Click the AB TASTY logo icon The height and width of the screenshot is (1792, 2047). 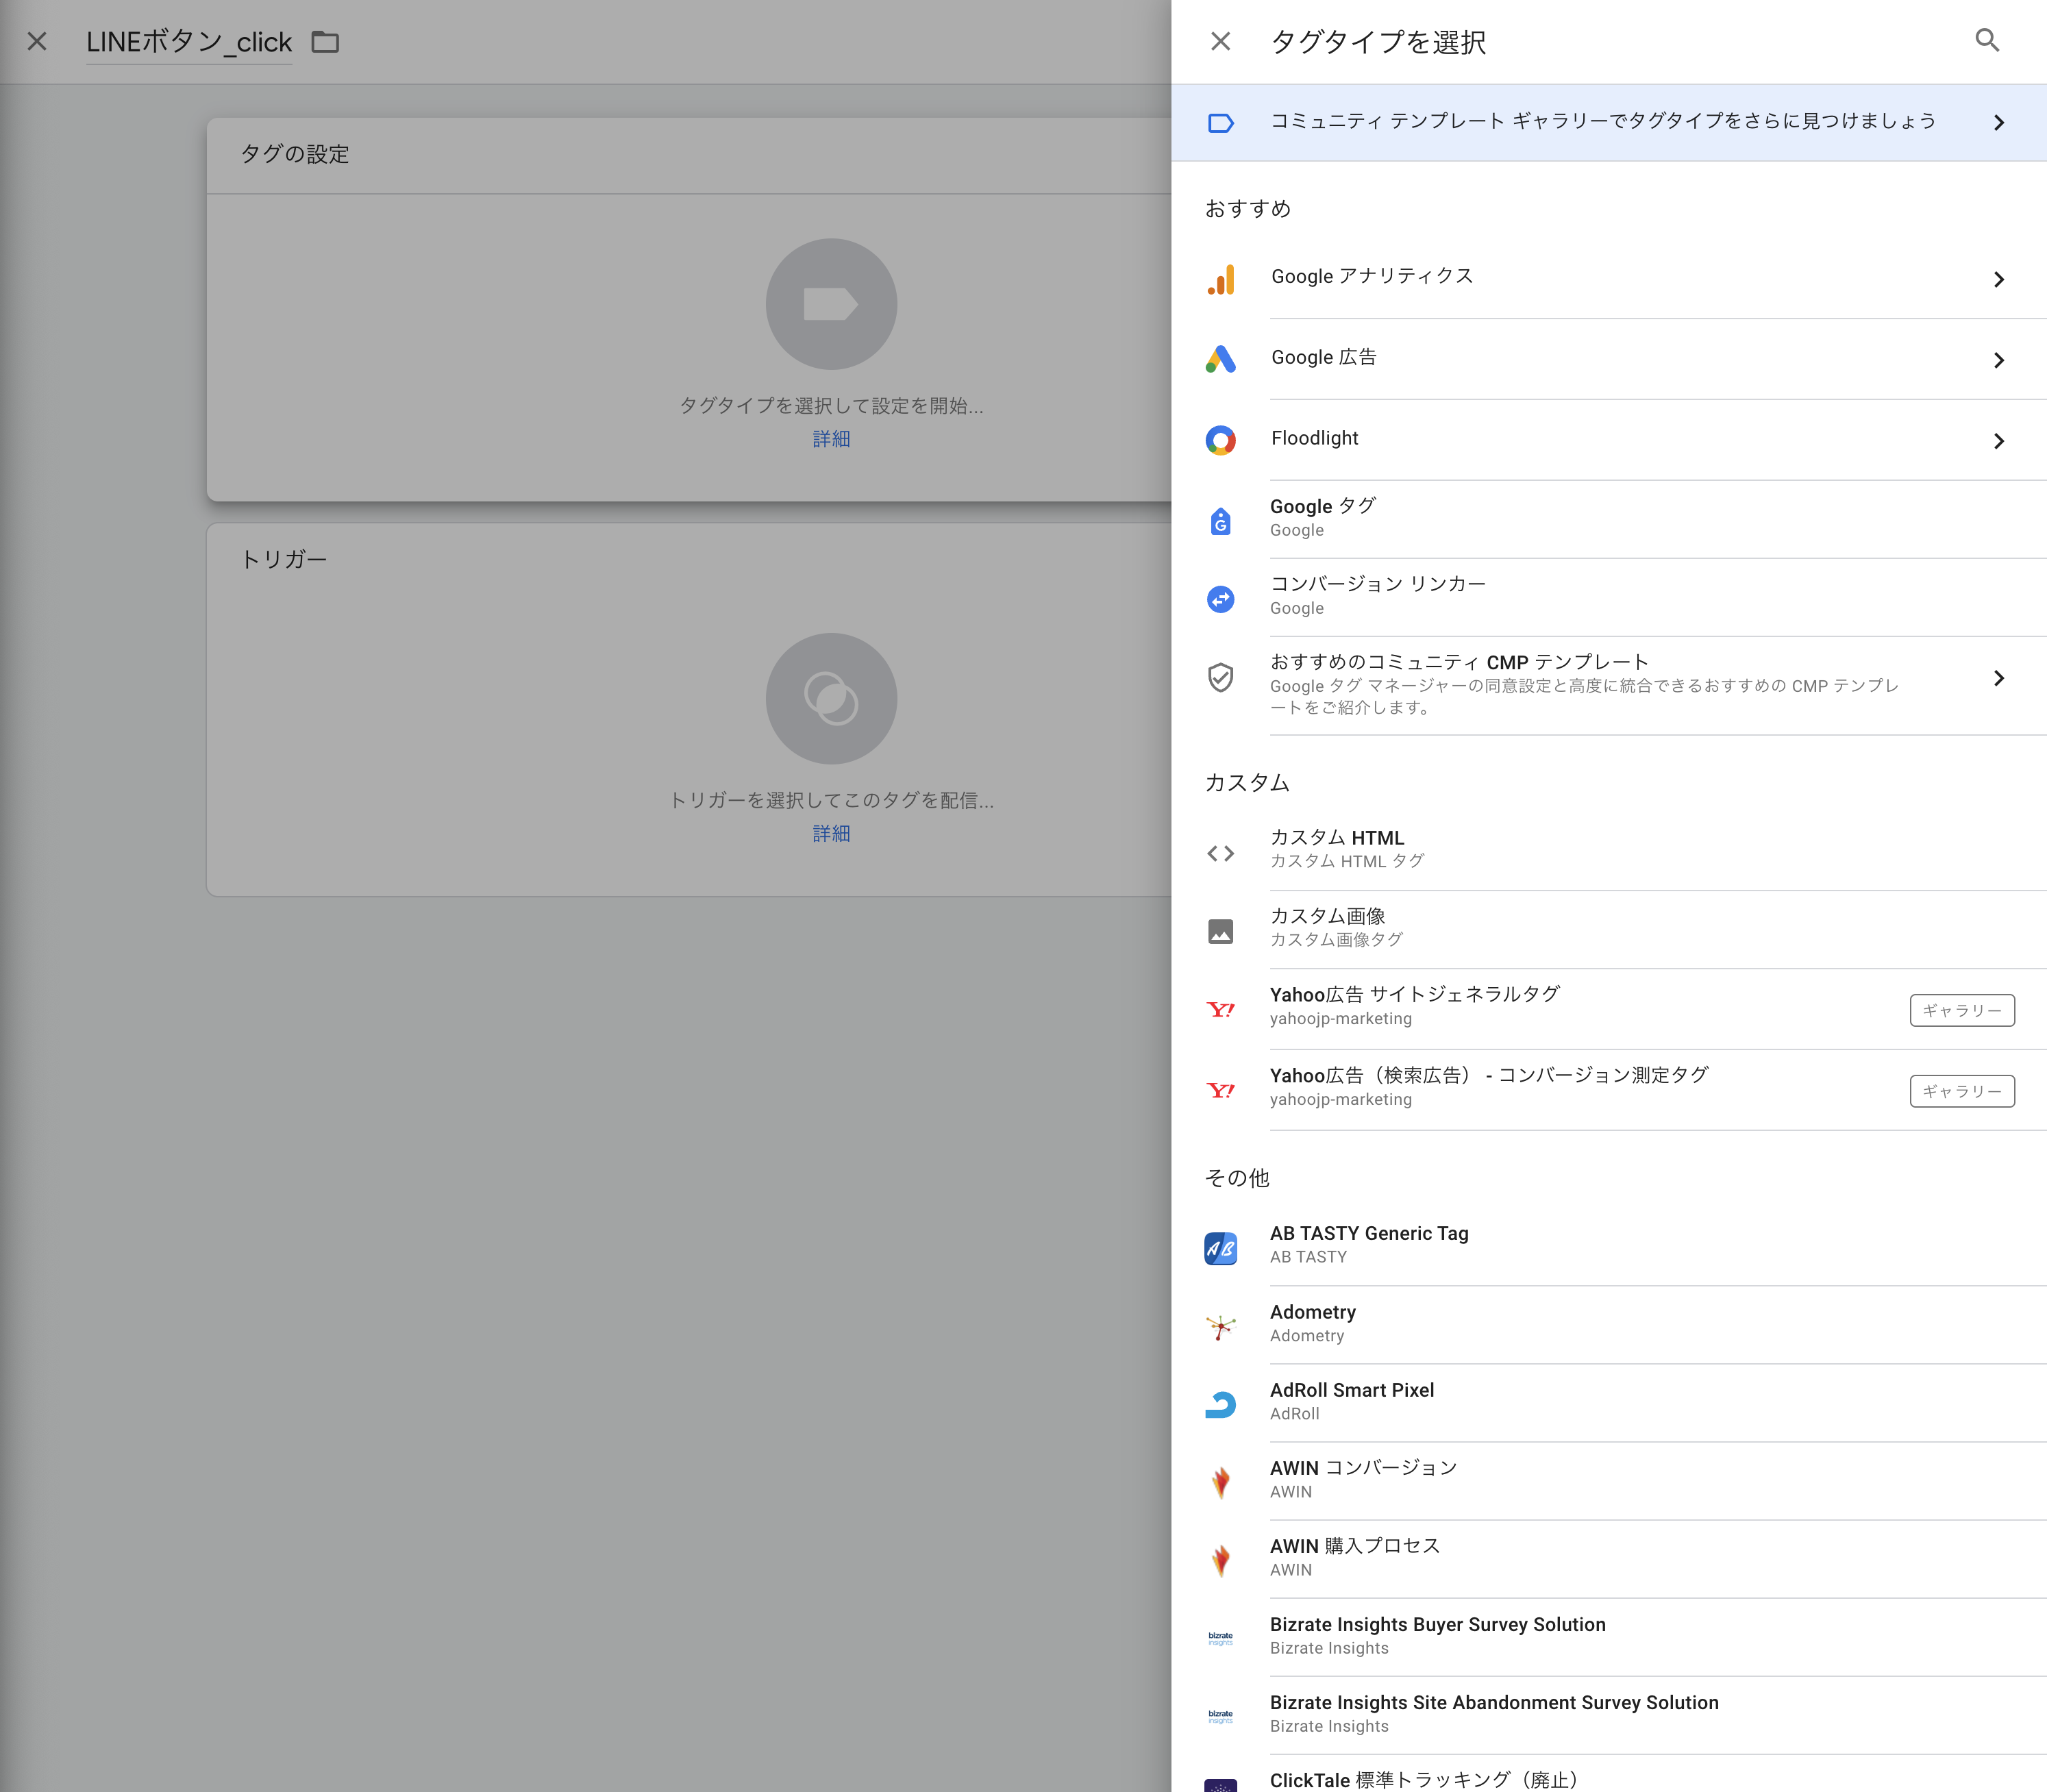[x=1220, y=1248]
